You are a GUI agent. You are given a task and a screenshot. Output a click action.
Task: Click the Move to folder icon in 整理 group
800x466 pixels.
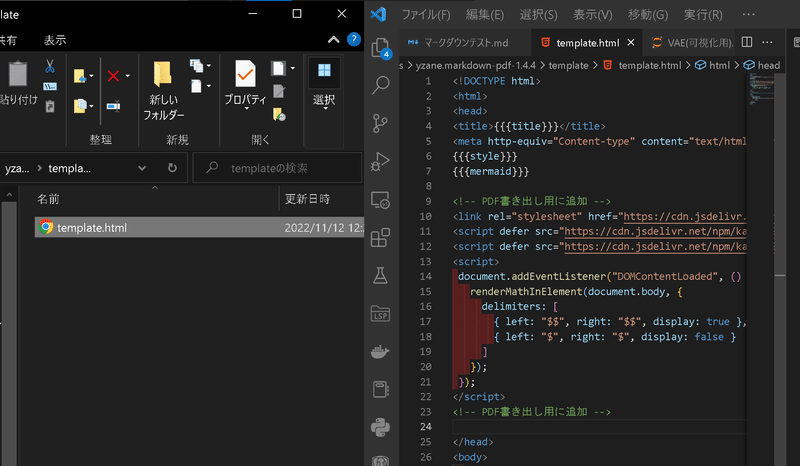point(80,76)
